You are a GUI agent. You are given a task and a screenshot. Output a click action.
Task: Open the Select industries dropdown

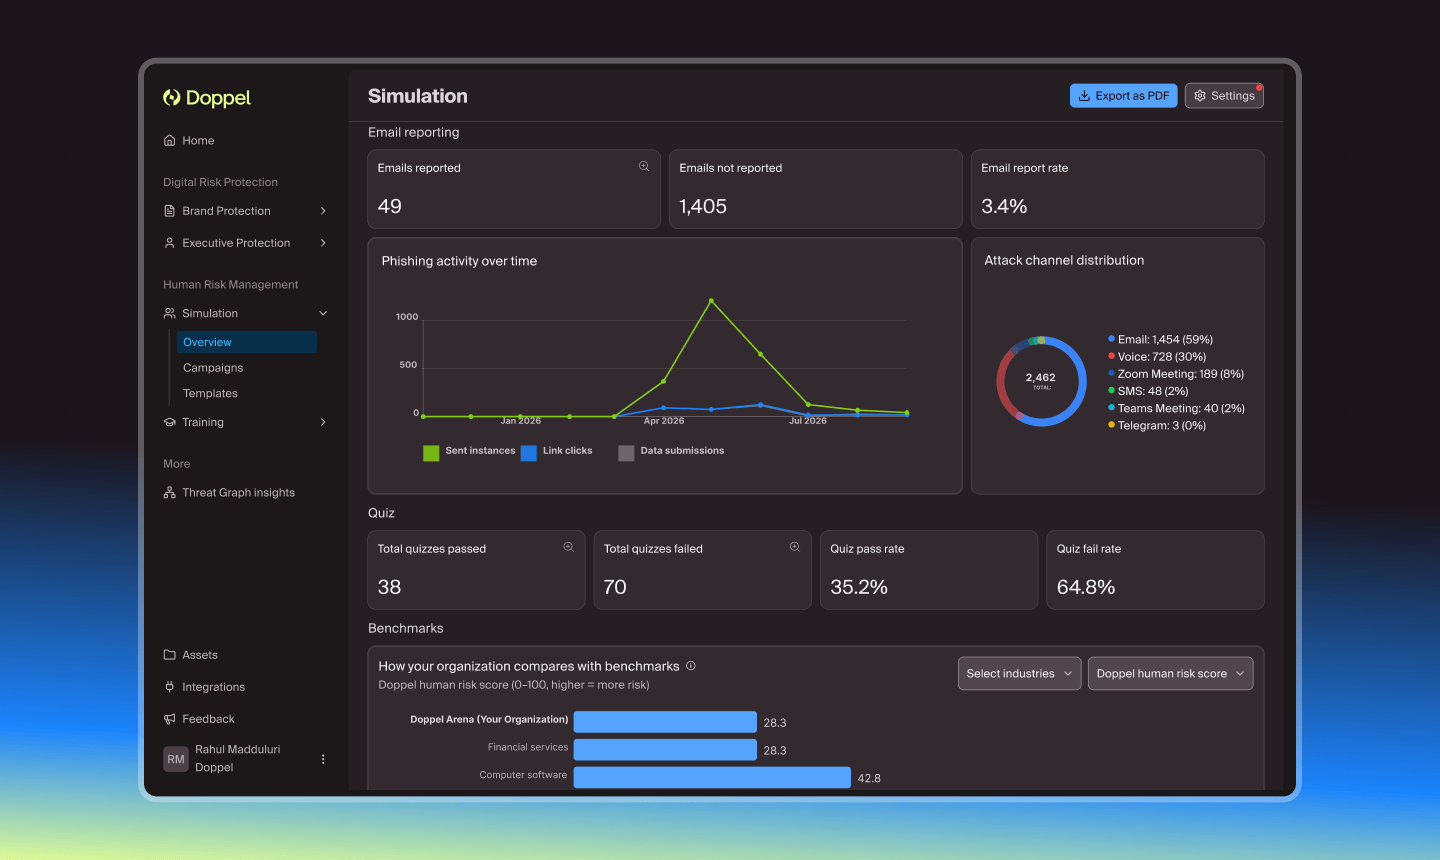coord(1019,673)
